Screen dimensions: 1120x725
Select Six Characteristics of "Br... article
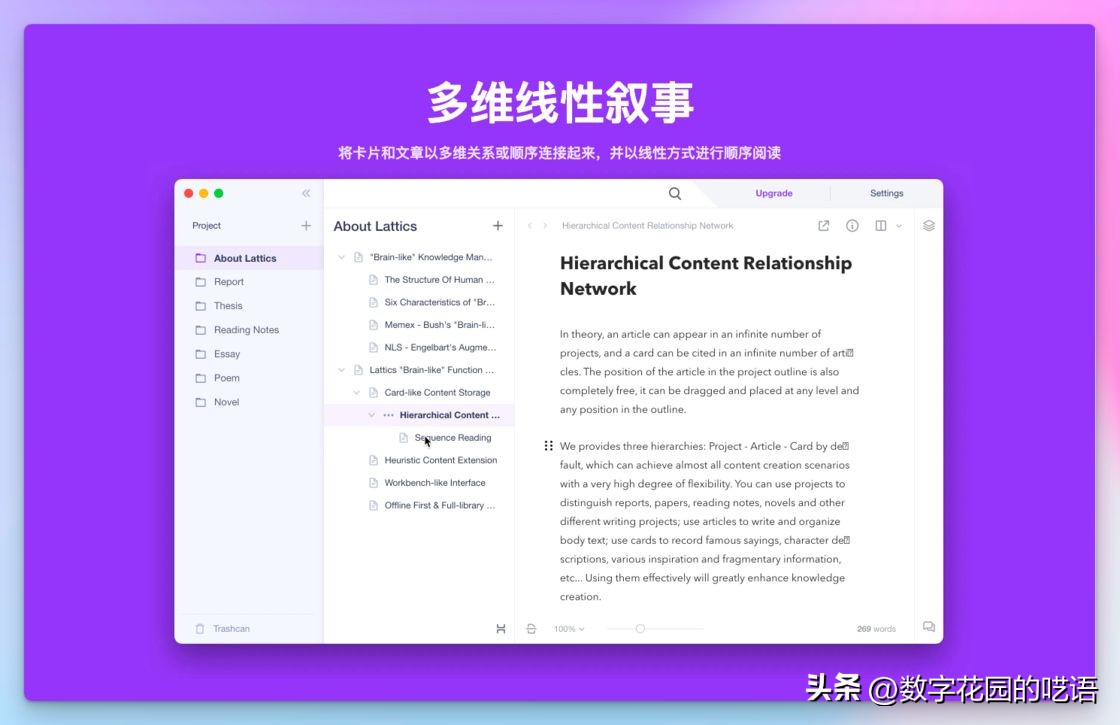click(x=419, y=302)
